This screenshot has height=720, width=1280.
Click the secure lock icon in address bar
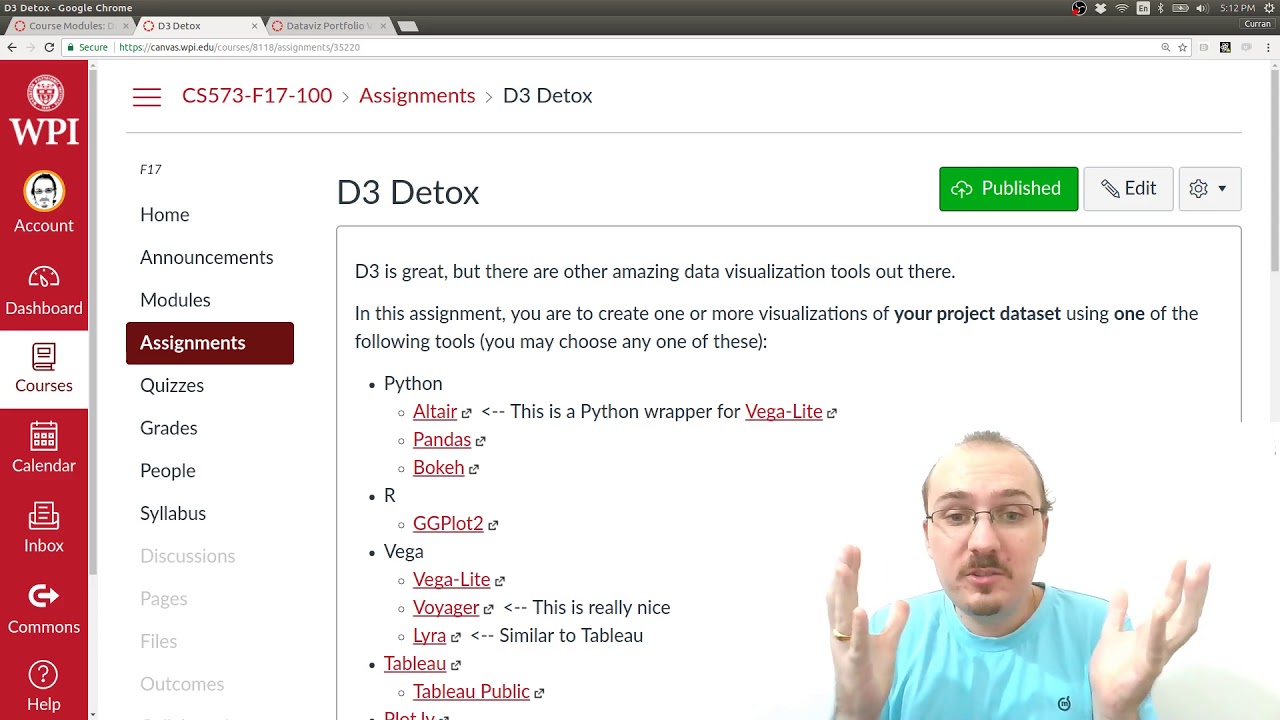tap(70, 47)
